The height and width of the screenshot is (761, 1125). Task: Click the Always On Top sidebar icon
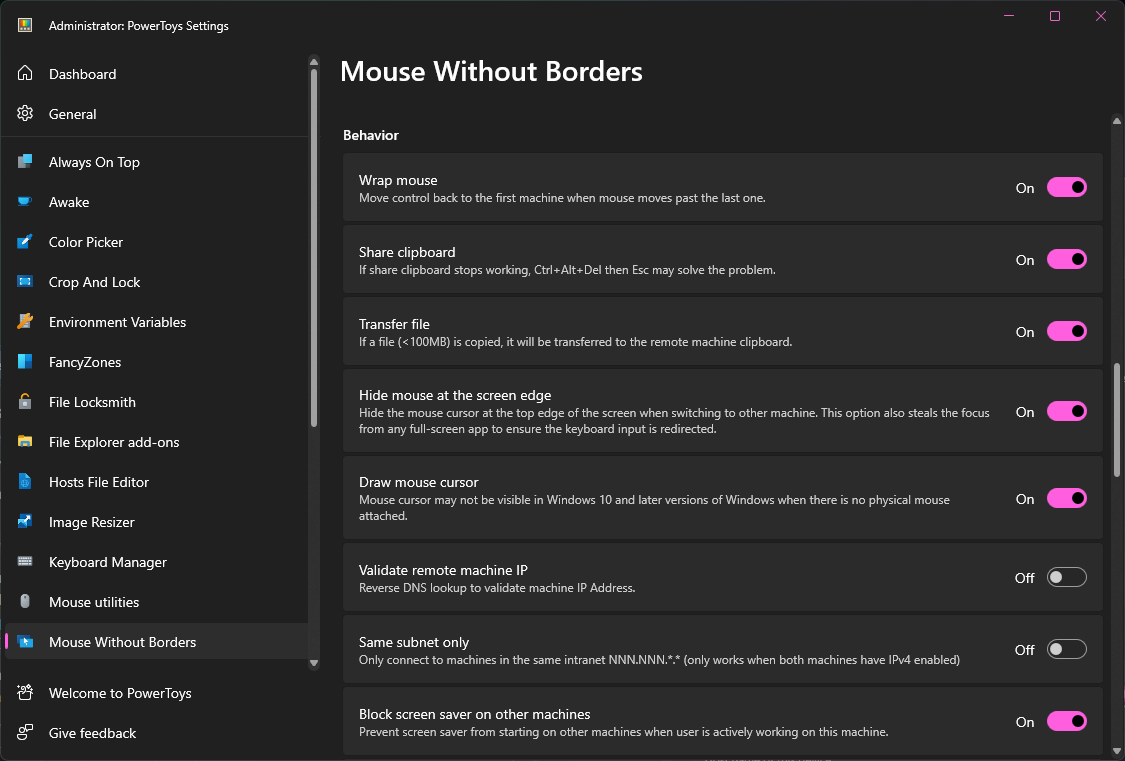(25, 162)
